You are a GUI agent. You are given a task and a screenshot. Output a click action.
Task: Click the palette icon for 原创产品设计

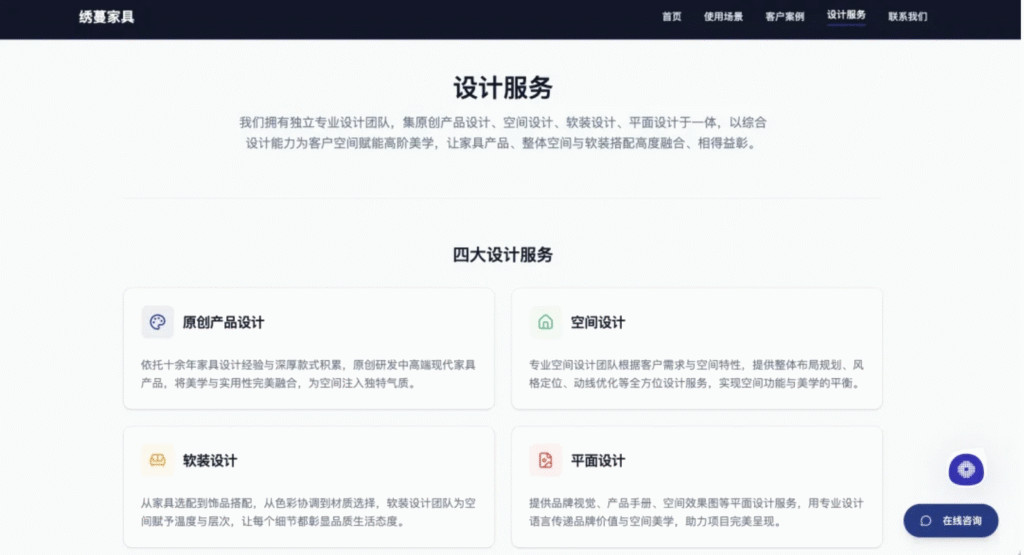coord(157,322)
